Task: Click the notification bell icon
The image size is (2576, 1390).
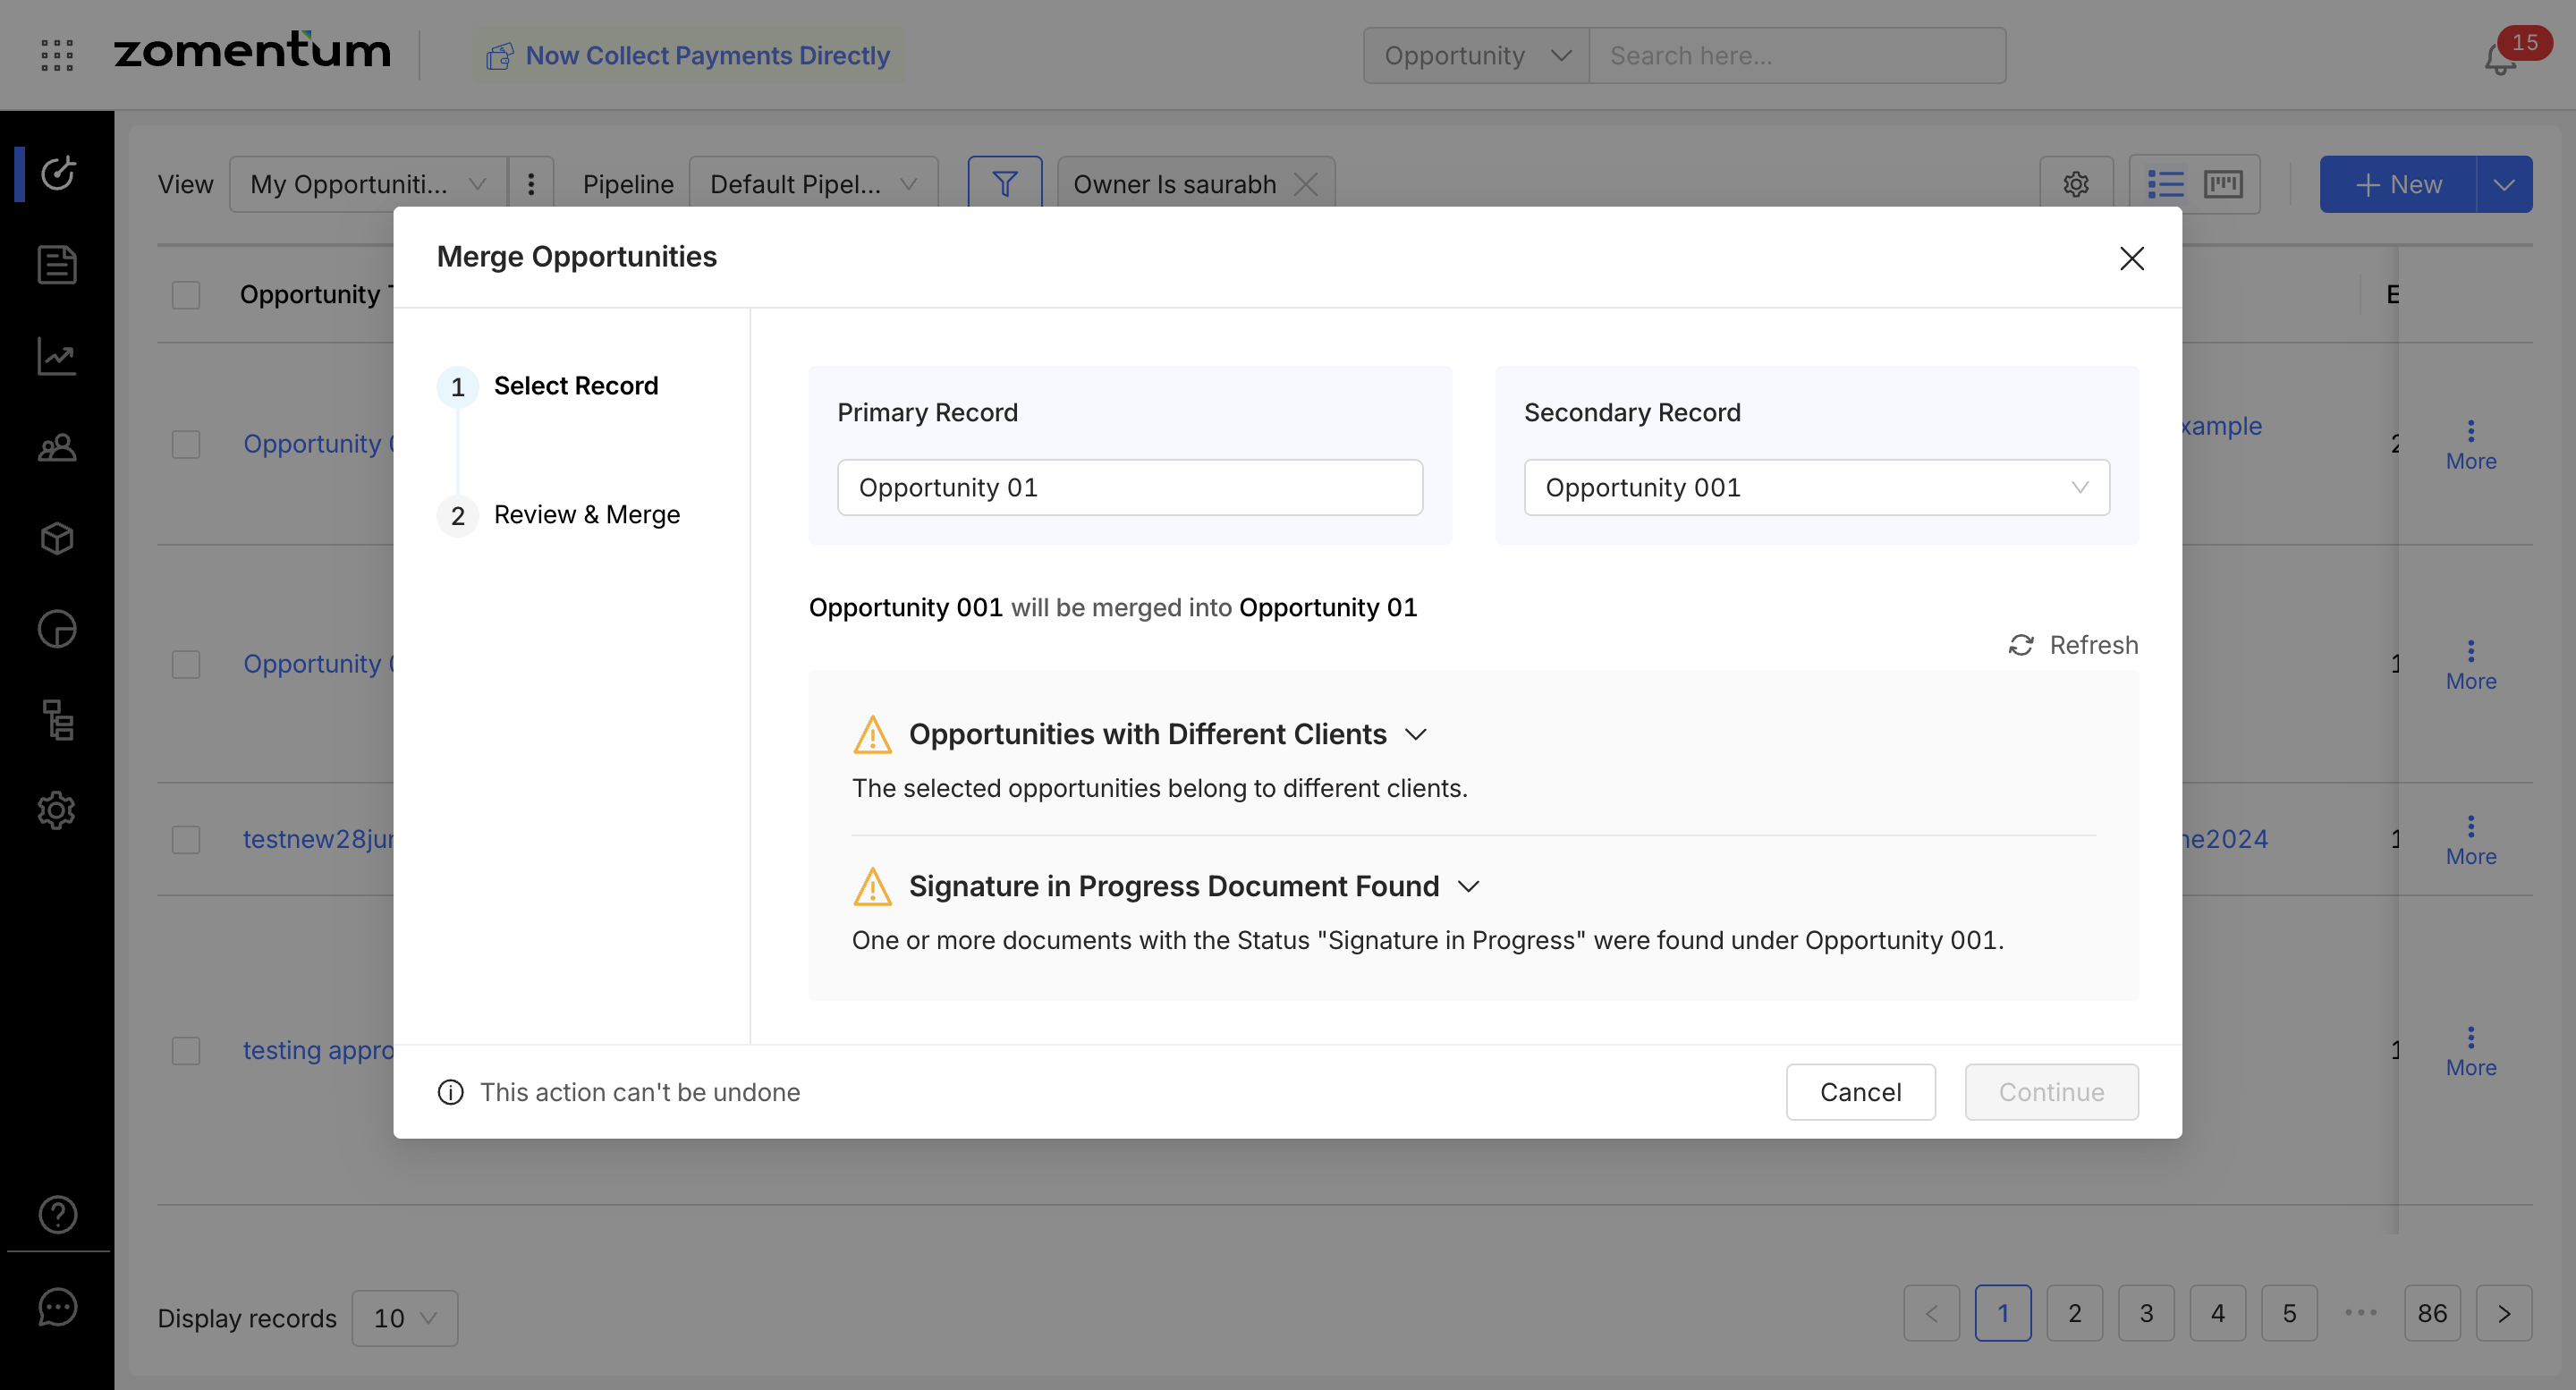Action: [2499, 58]
